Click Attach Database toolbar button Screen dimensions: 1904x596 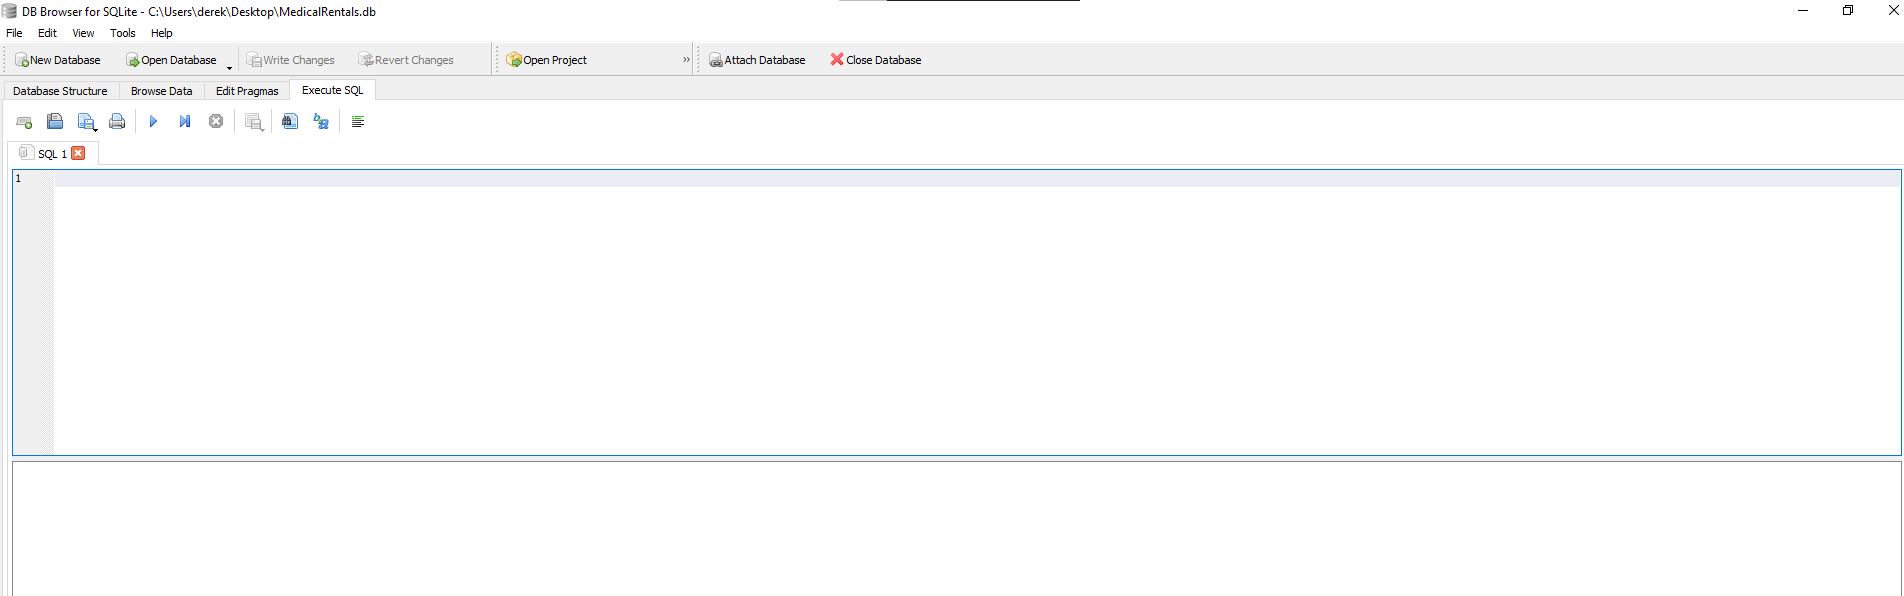pos(757,60)
